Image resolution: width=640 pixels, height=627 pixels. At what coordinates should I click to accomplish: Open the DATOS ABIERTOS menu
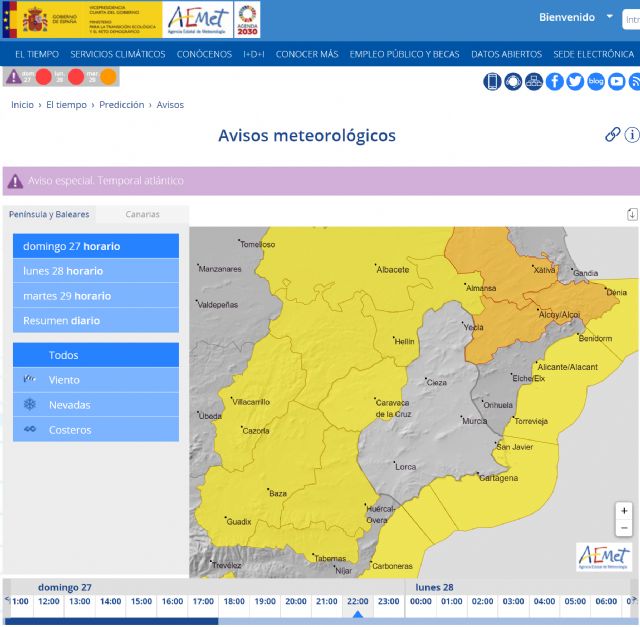point(507,54)
